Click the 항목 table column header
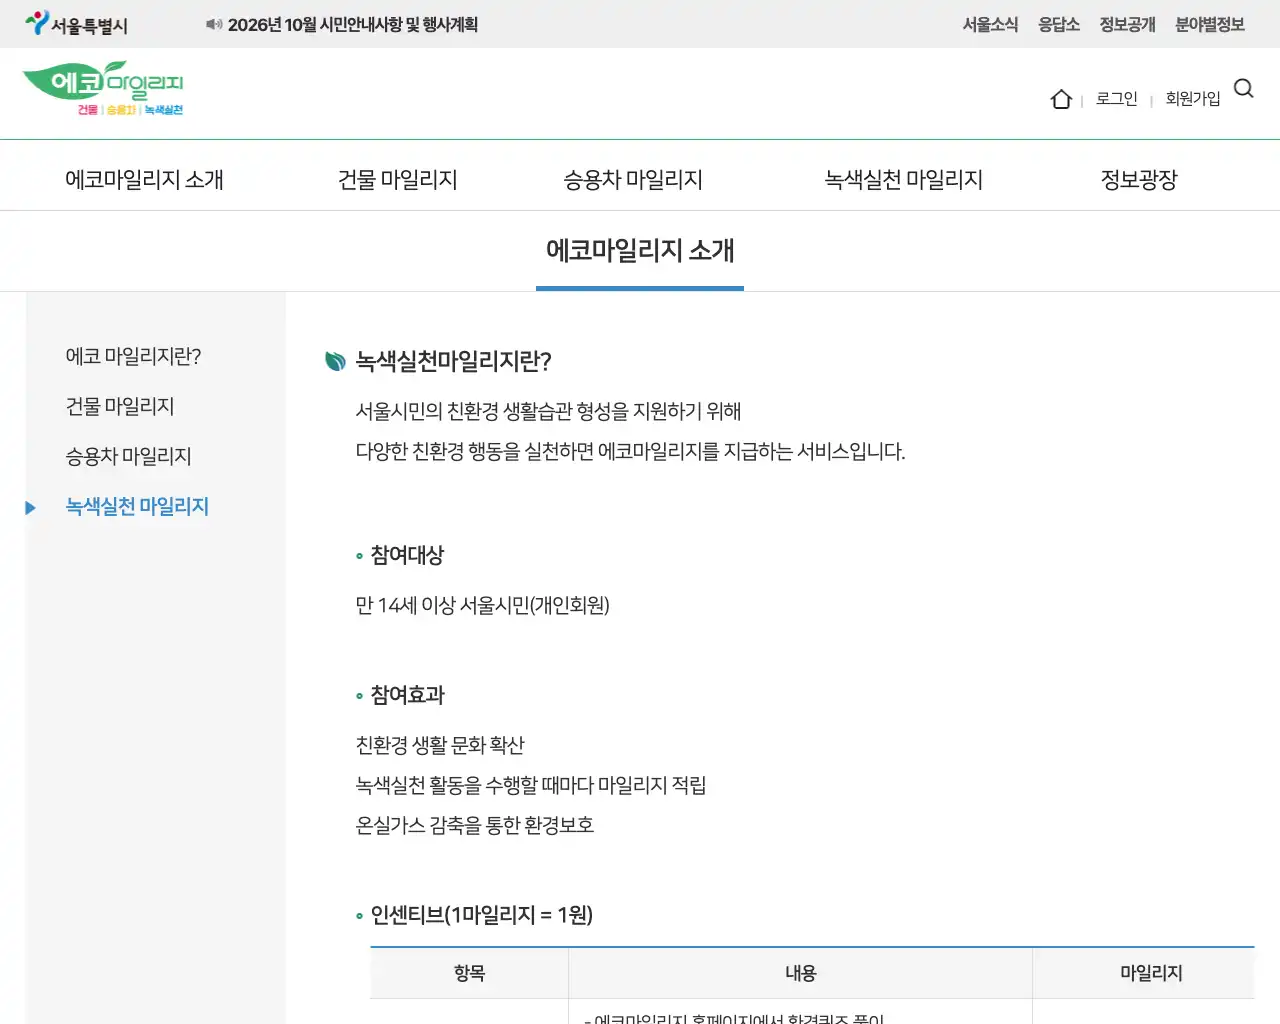This screenshot has width=1280, height=1024. (469, 973)
